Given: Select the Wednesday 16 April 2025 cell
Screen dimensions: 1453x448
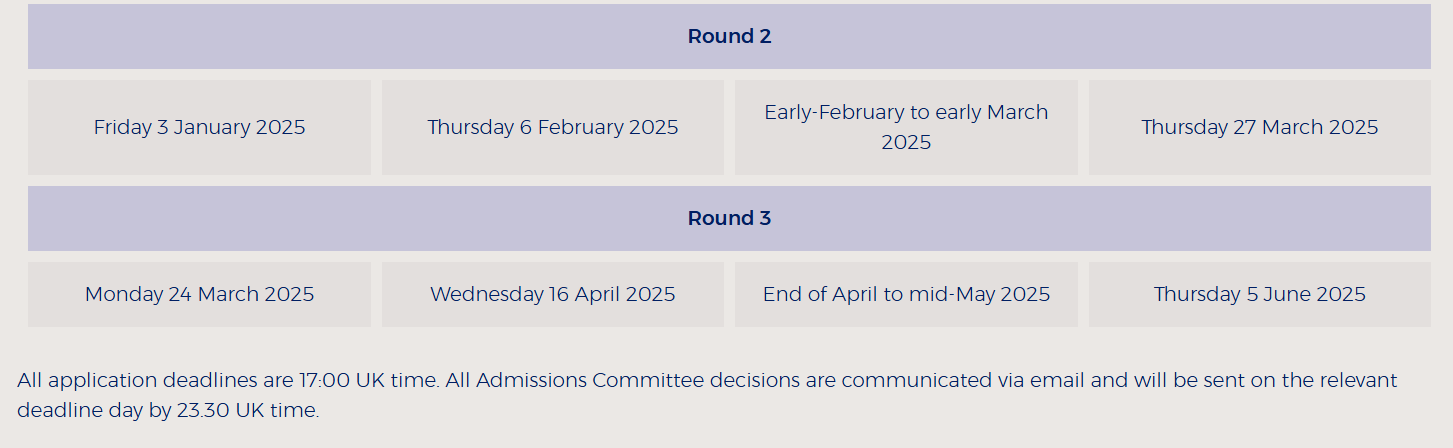Looking at the screenshot, I should (552, 295).
